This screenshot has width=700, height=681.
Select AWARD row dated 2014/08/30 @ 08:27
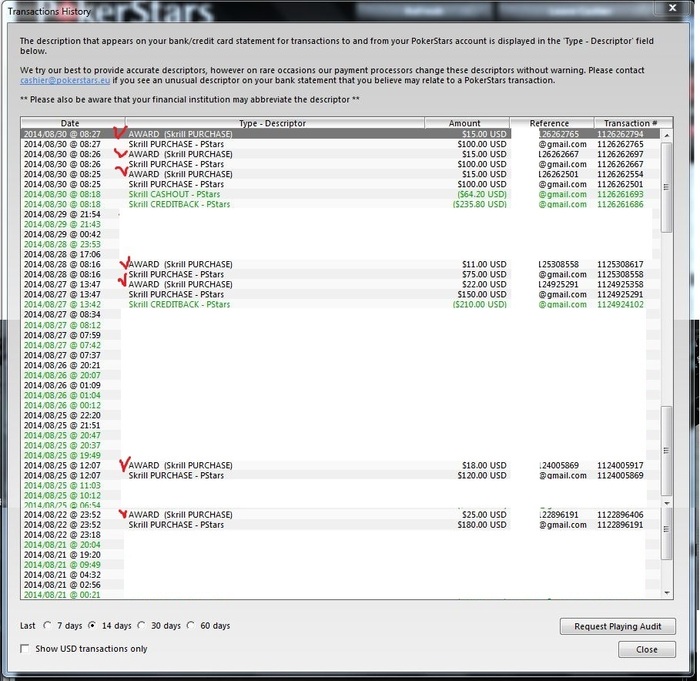(340, 134)
